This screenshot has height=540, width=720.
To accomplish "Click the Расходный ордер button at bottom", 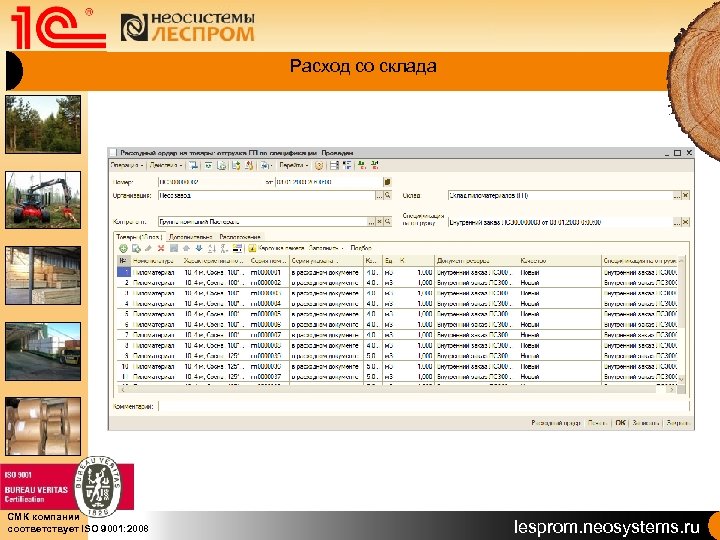I will (556, 423).
